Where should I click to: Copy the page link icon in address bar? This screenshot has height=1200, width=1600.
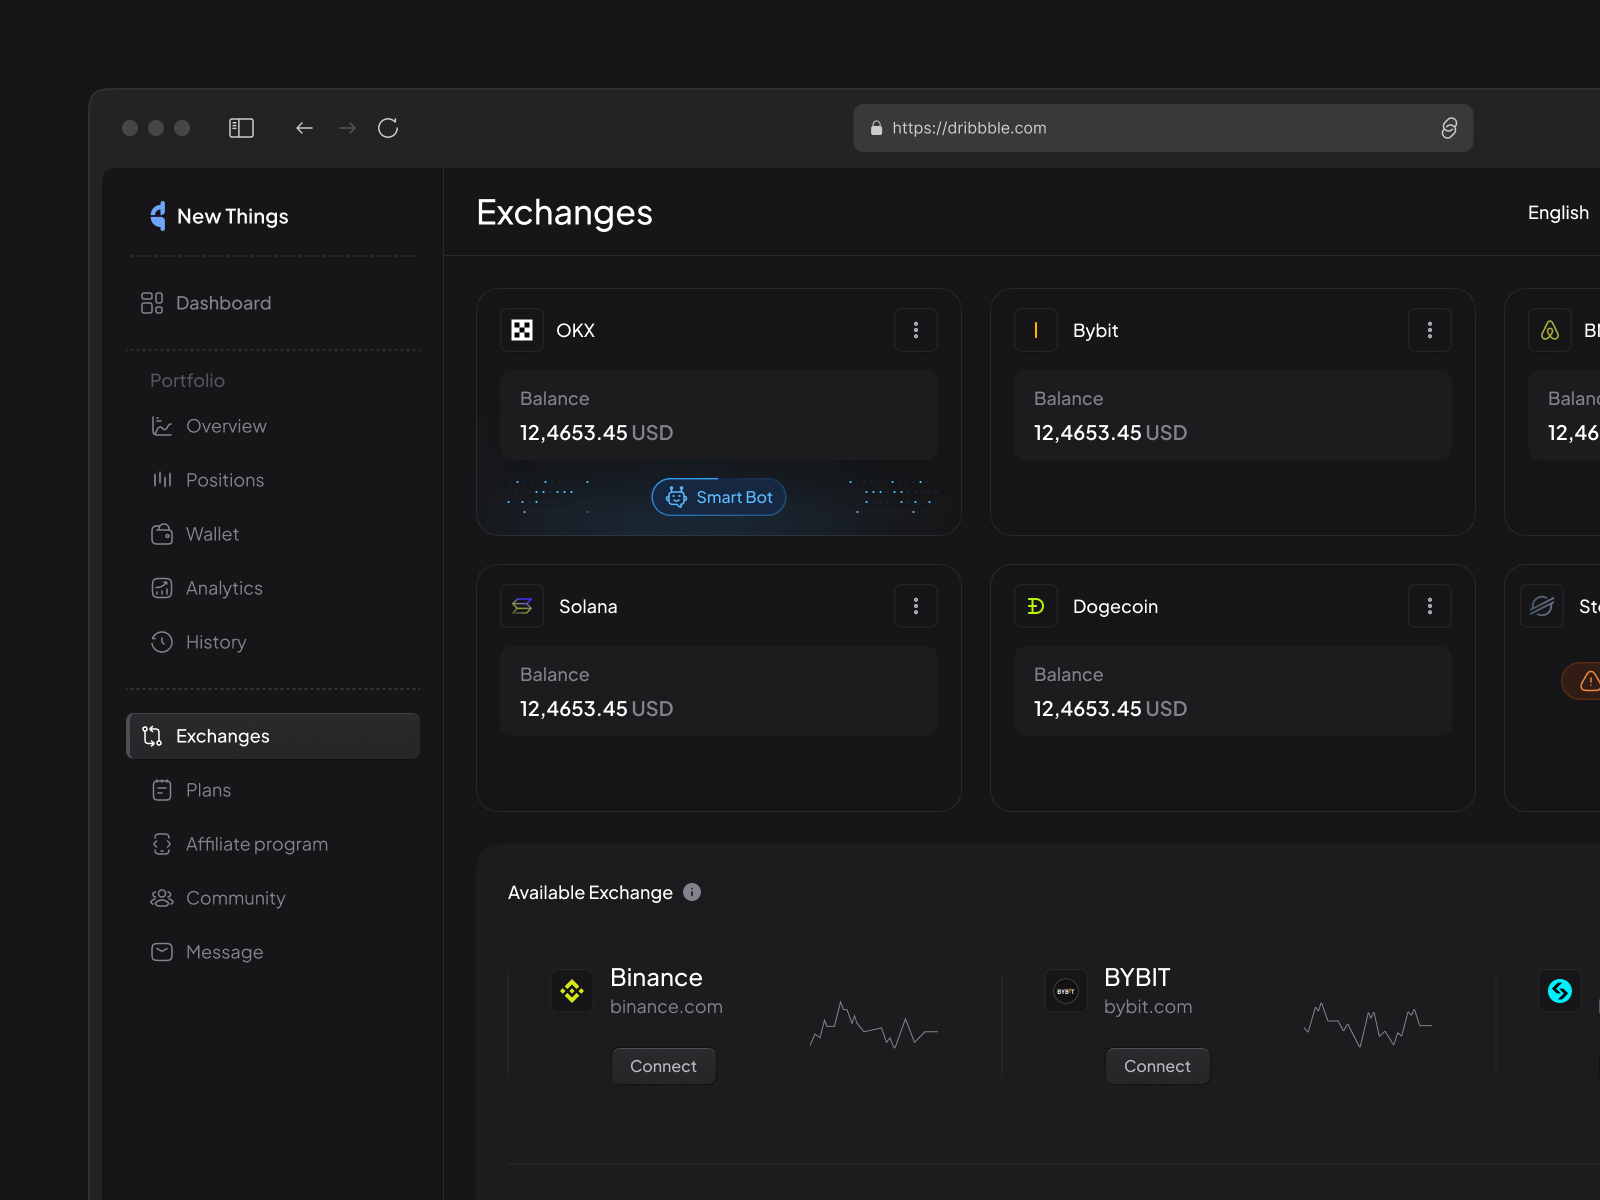point(1449,128)
